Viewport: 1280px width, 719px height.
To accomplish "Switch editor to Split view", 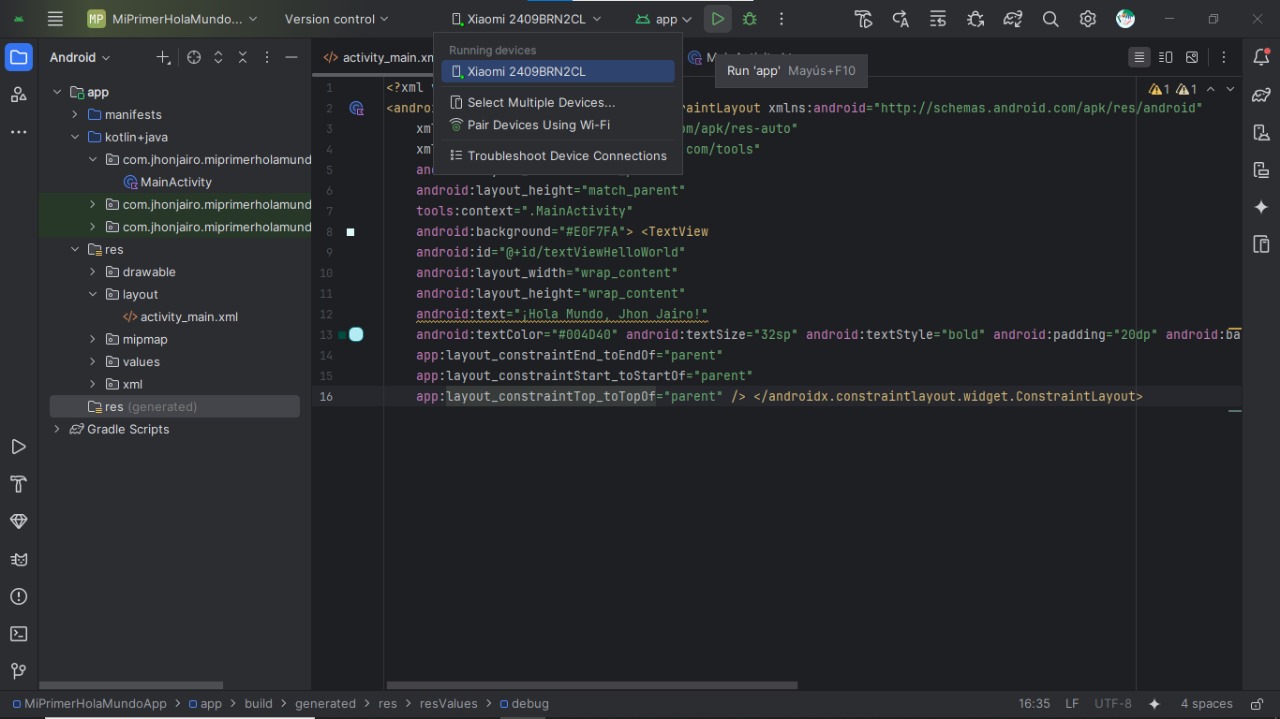I will (1165, 57).
